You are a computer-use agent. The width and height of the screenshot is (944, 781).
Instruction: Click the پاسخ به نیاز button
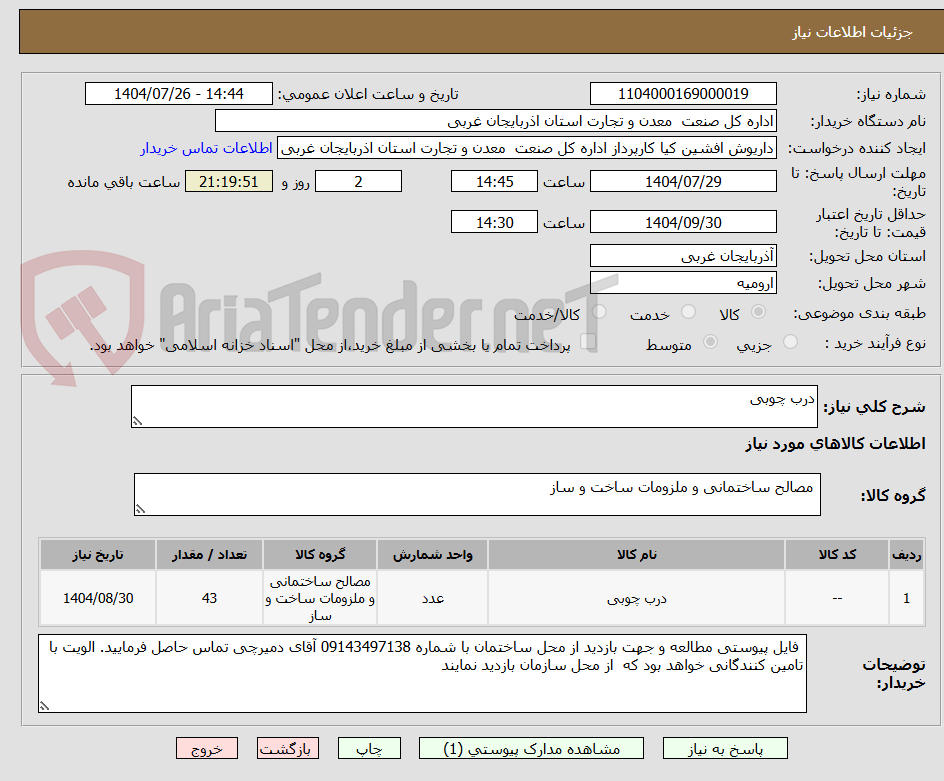click(x=725, y=748)
